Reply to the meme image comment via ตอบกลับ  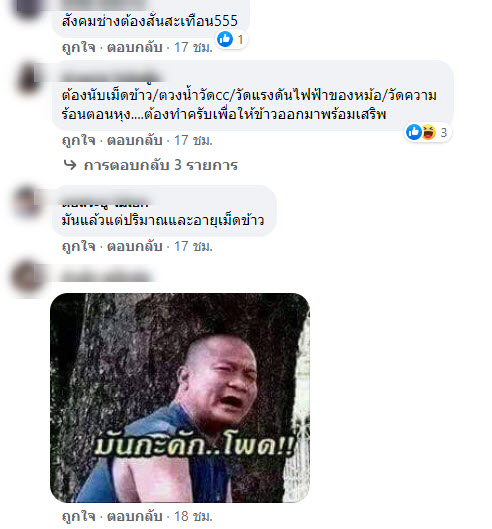click(x=134, y=516)
